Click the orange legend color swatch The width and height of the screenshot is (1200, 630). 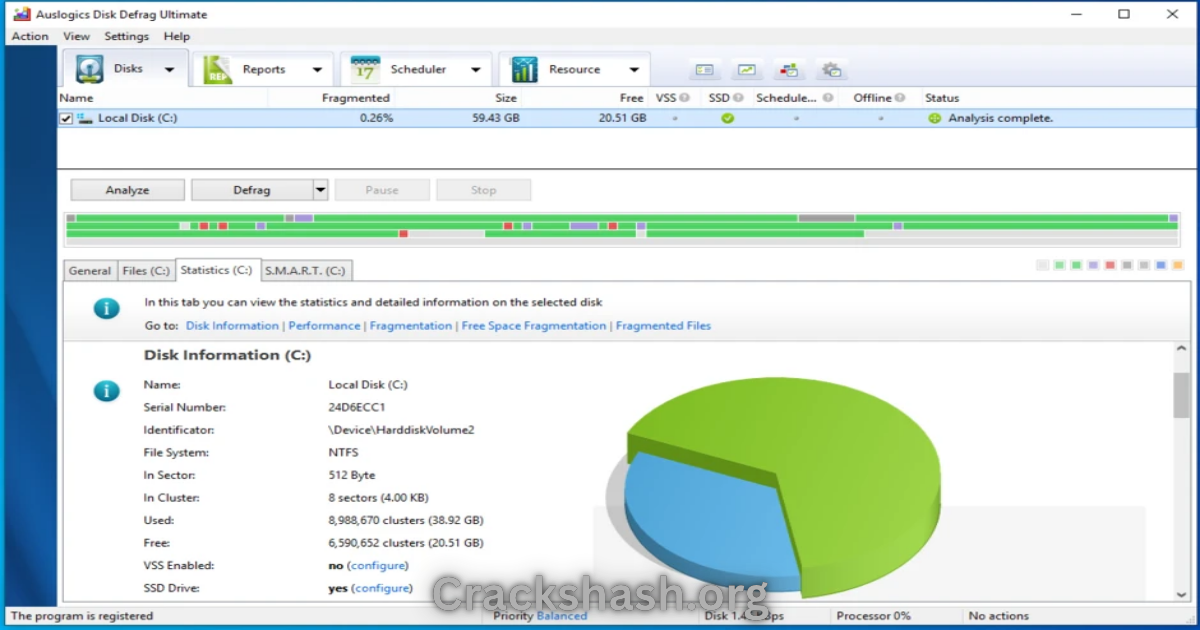[1178, 265]
